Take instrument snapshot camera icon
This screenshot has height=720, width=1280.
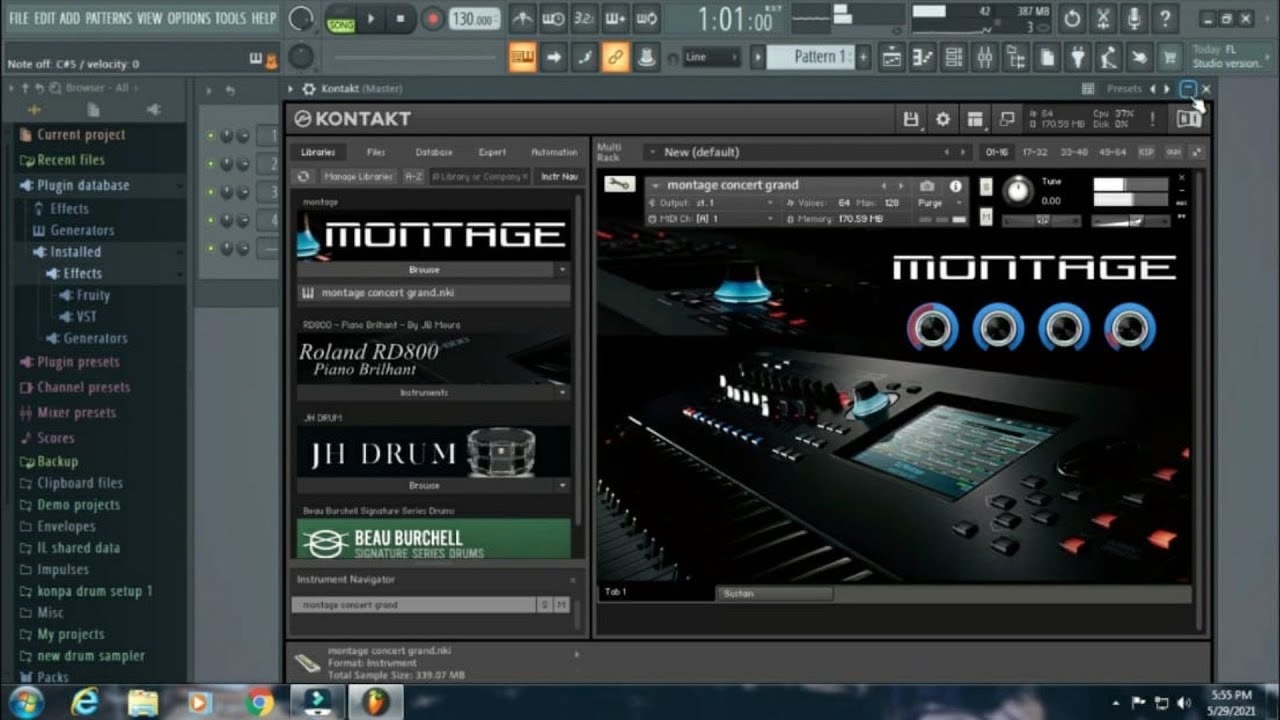(x=927, y=186)
